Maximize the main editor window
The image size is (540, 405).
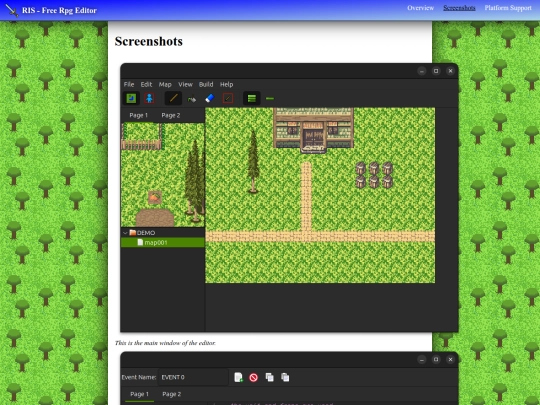436,71
